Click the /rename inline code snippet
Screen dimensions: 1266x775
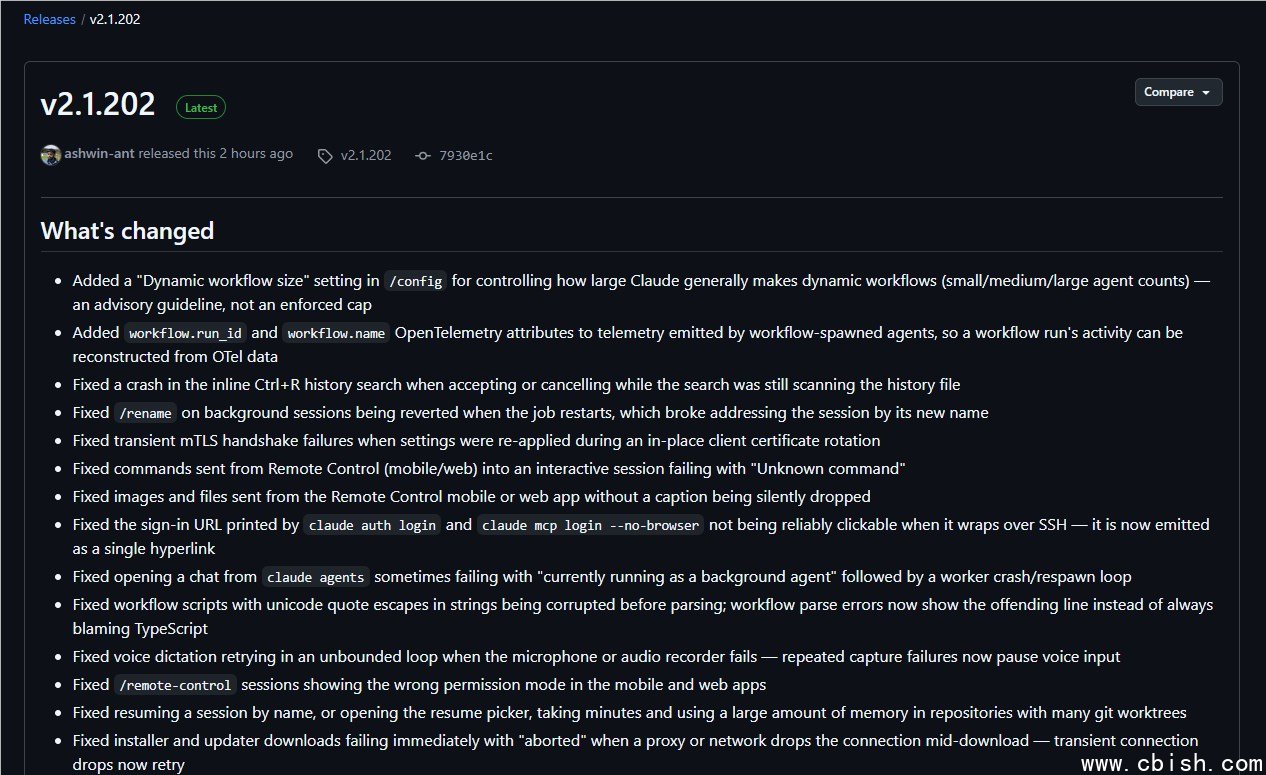tap(145, 413)
